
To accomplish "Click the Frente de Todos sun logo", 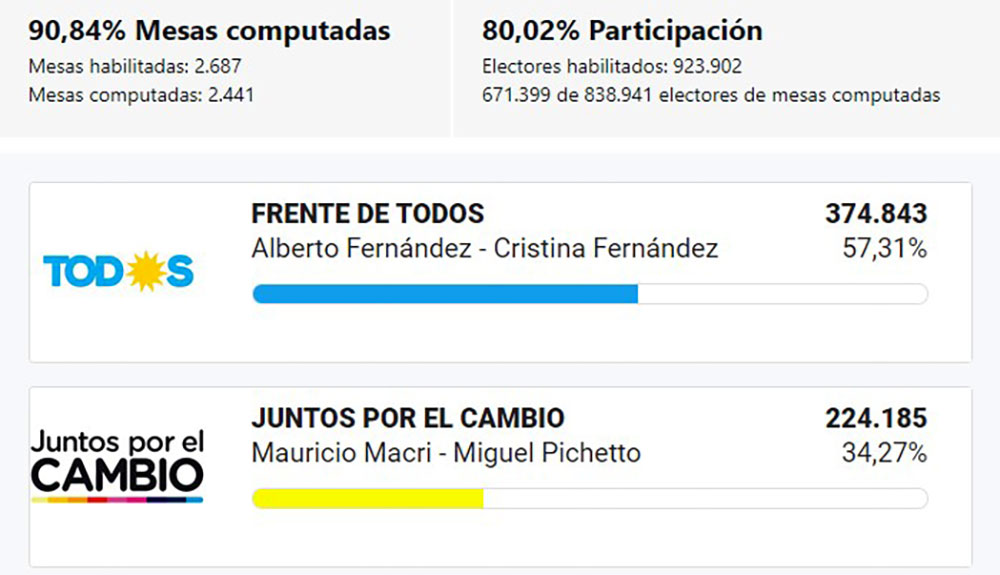I will point(118,271).
